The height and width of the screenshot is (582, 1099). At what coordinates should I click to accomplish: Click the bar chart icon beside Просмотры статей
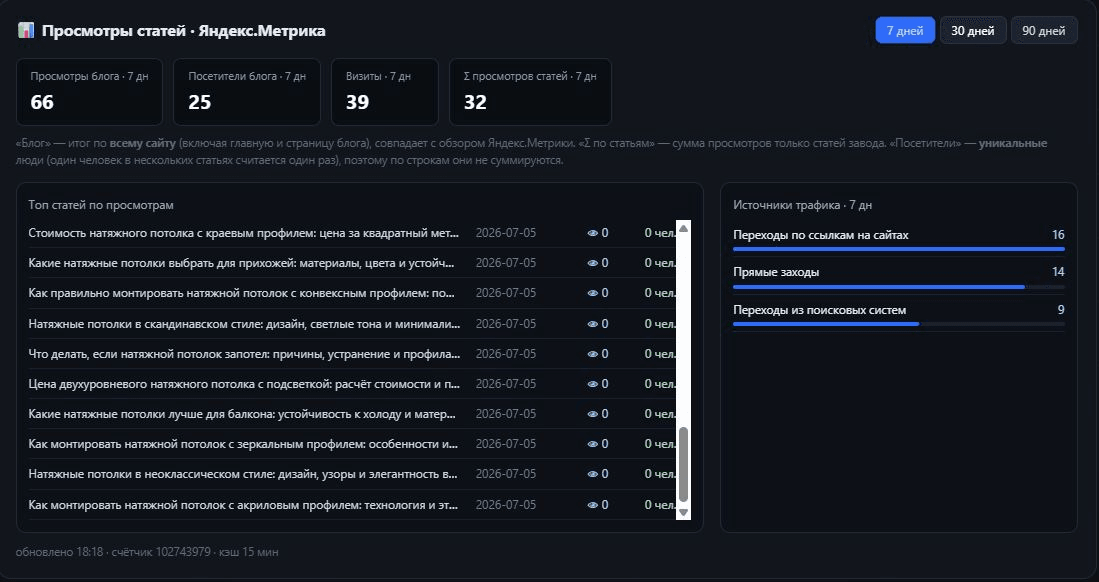click(x=26, y=31)
